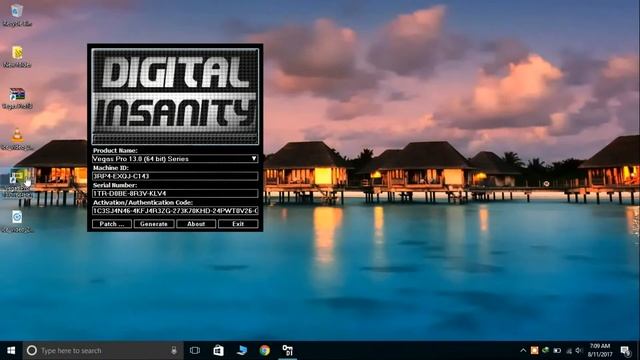The width and height of the screenshot is (640, 360).
Task: Click the Digital Insanity banner logo
Action: pos(175,96)
